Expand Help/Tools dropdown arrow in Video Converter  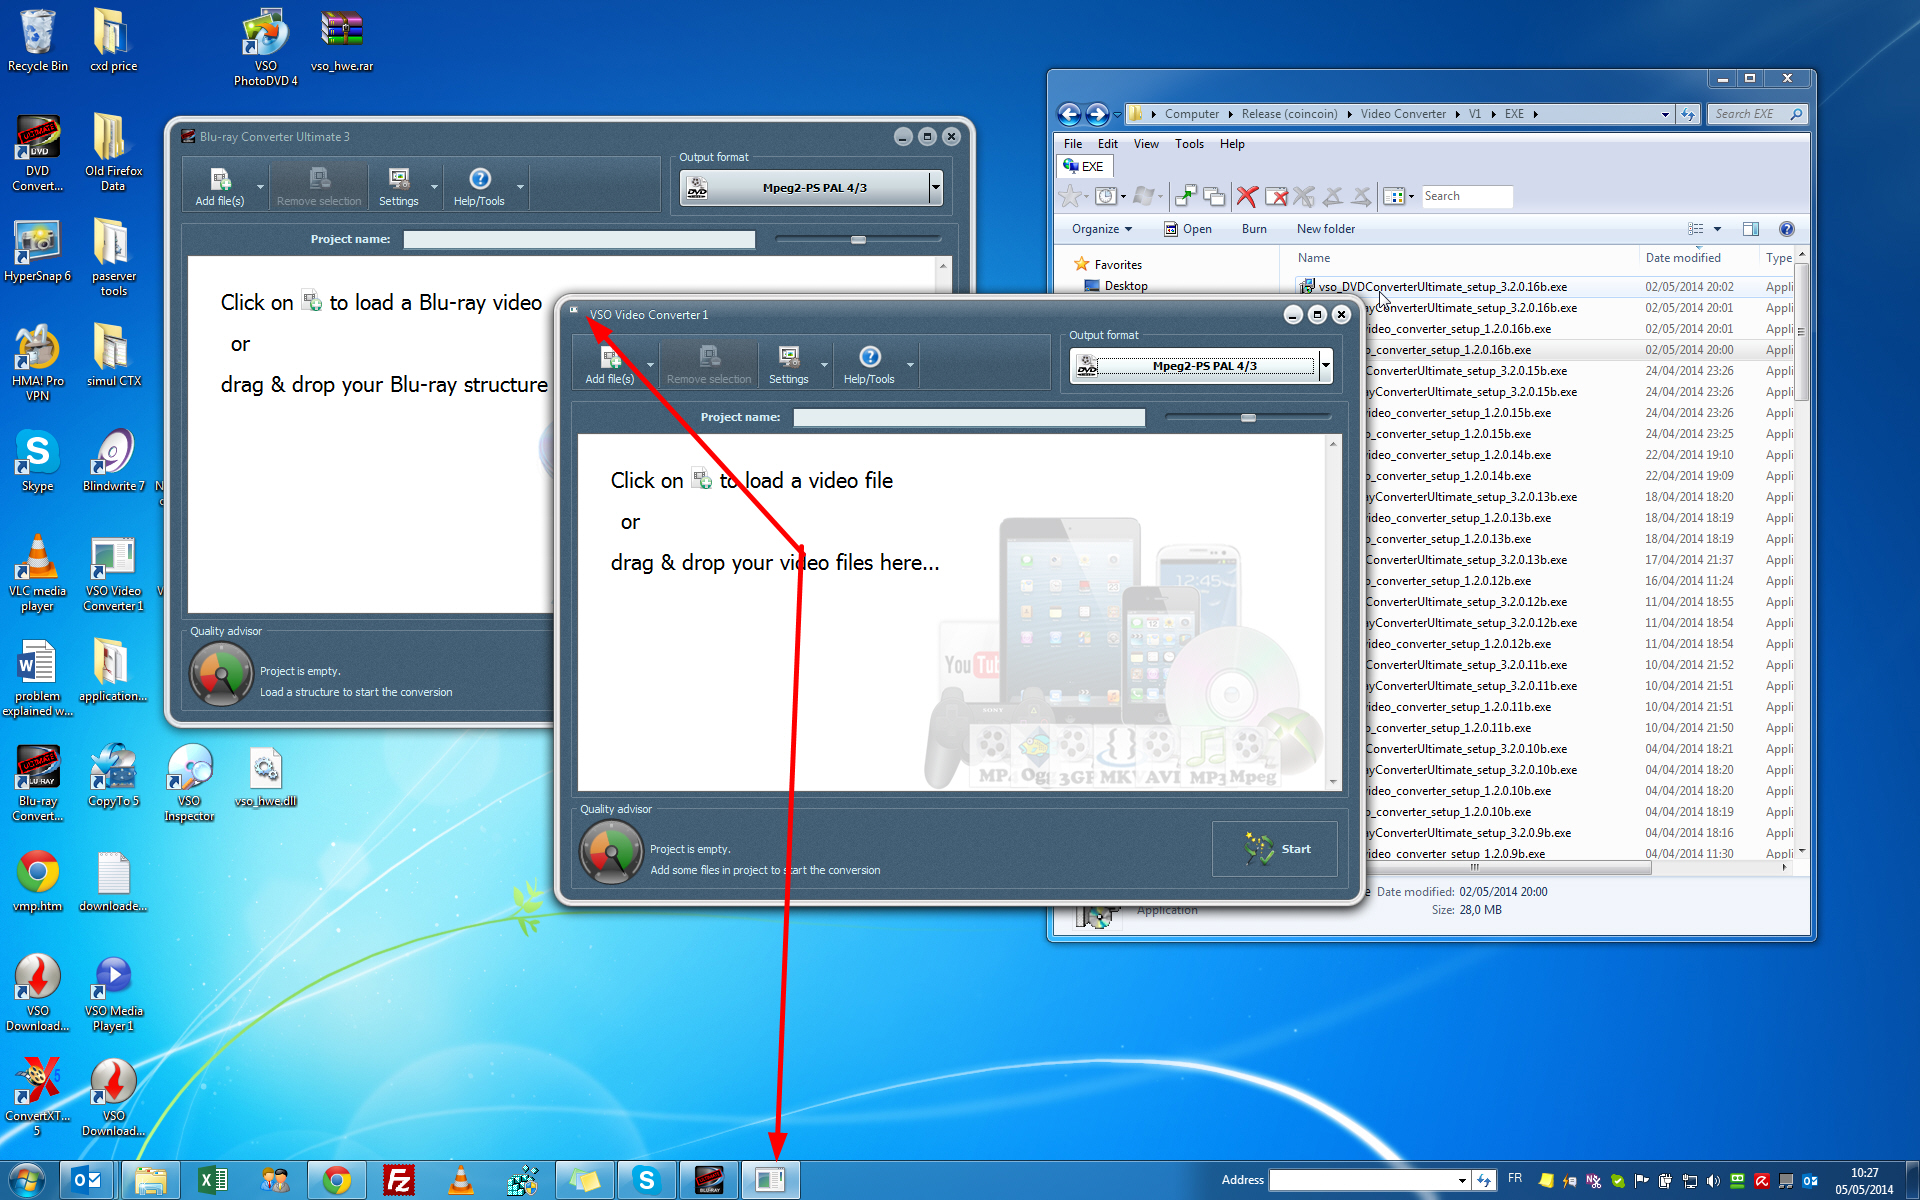click(x=911, y=365)
